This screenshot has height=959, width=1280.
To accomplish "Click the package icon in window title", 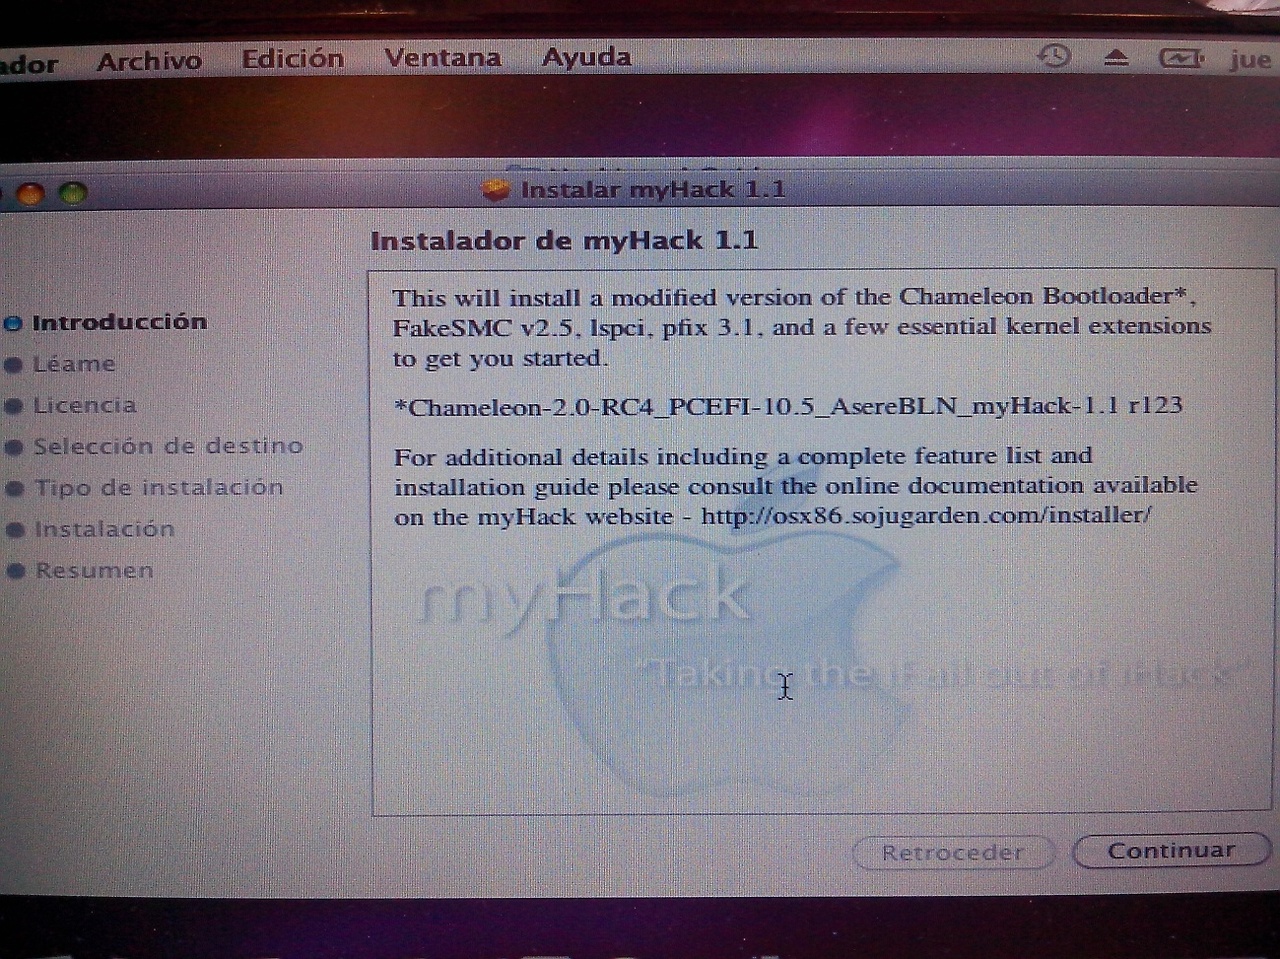I will click(496, 189).
